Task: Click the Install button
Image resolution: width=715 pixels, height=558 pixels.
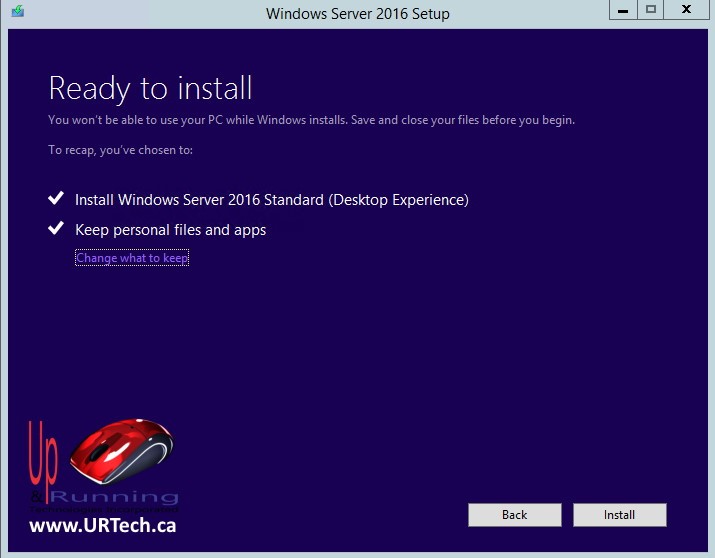Action: [619, 515]
